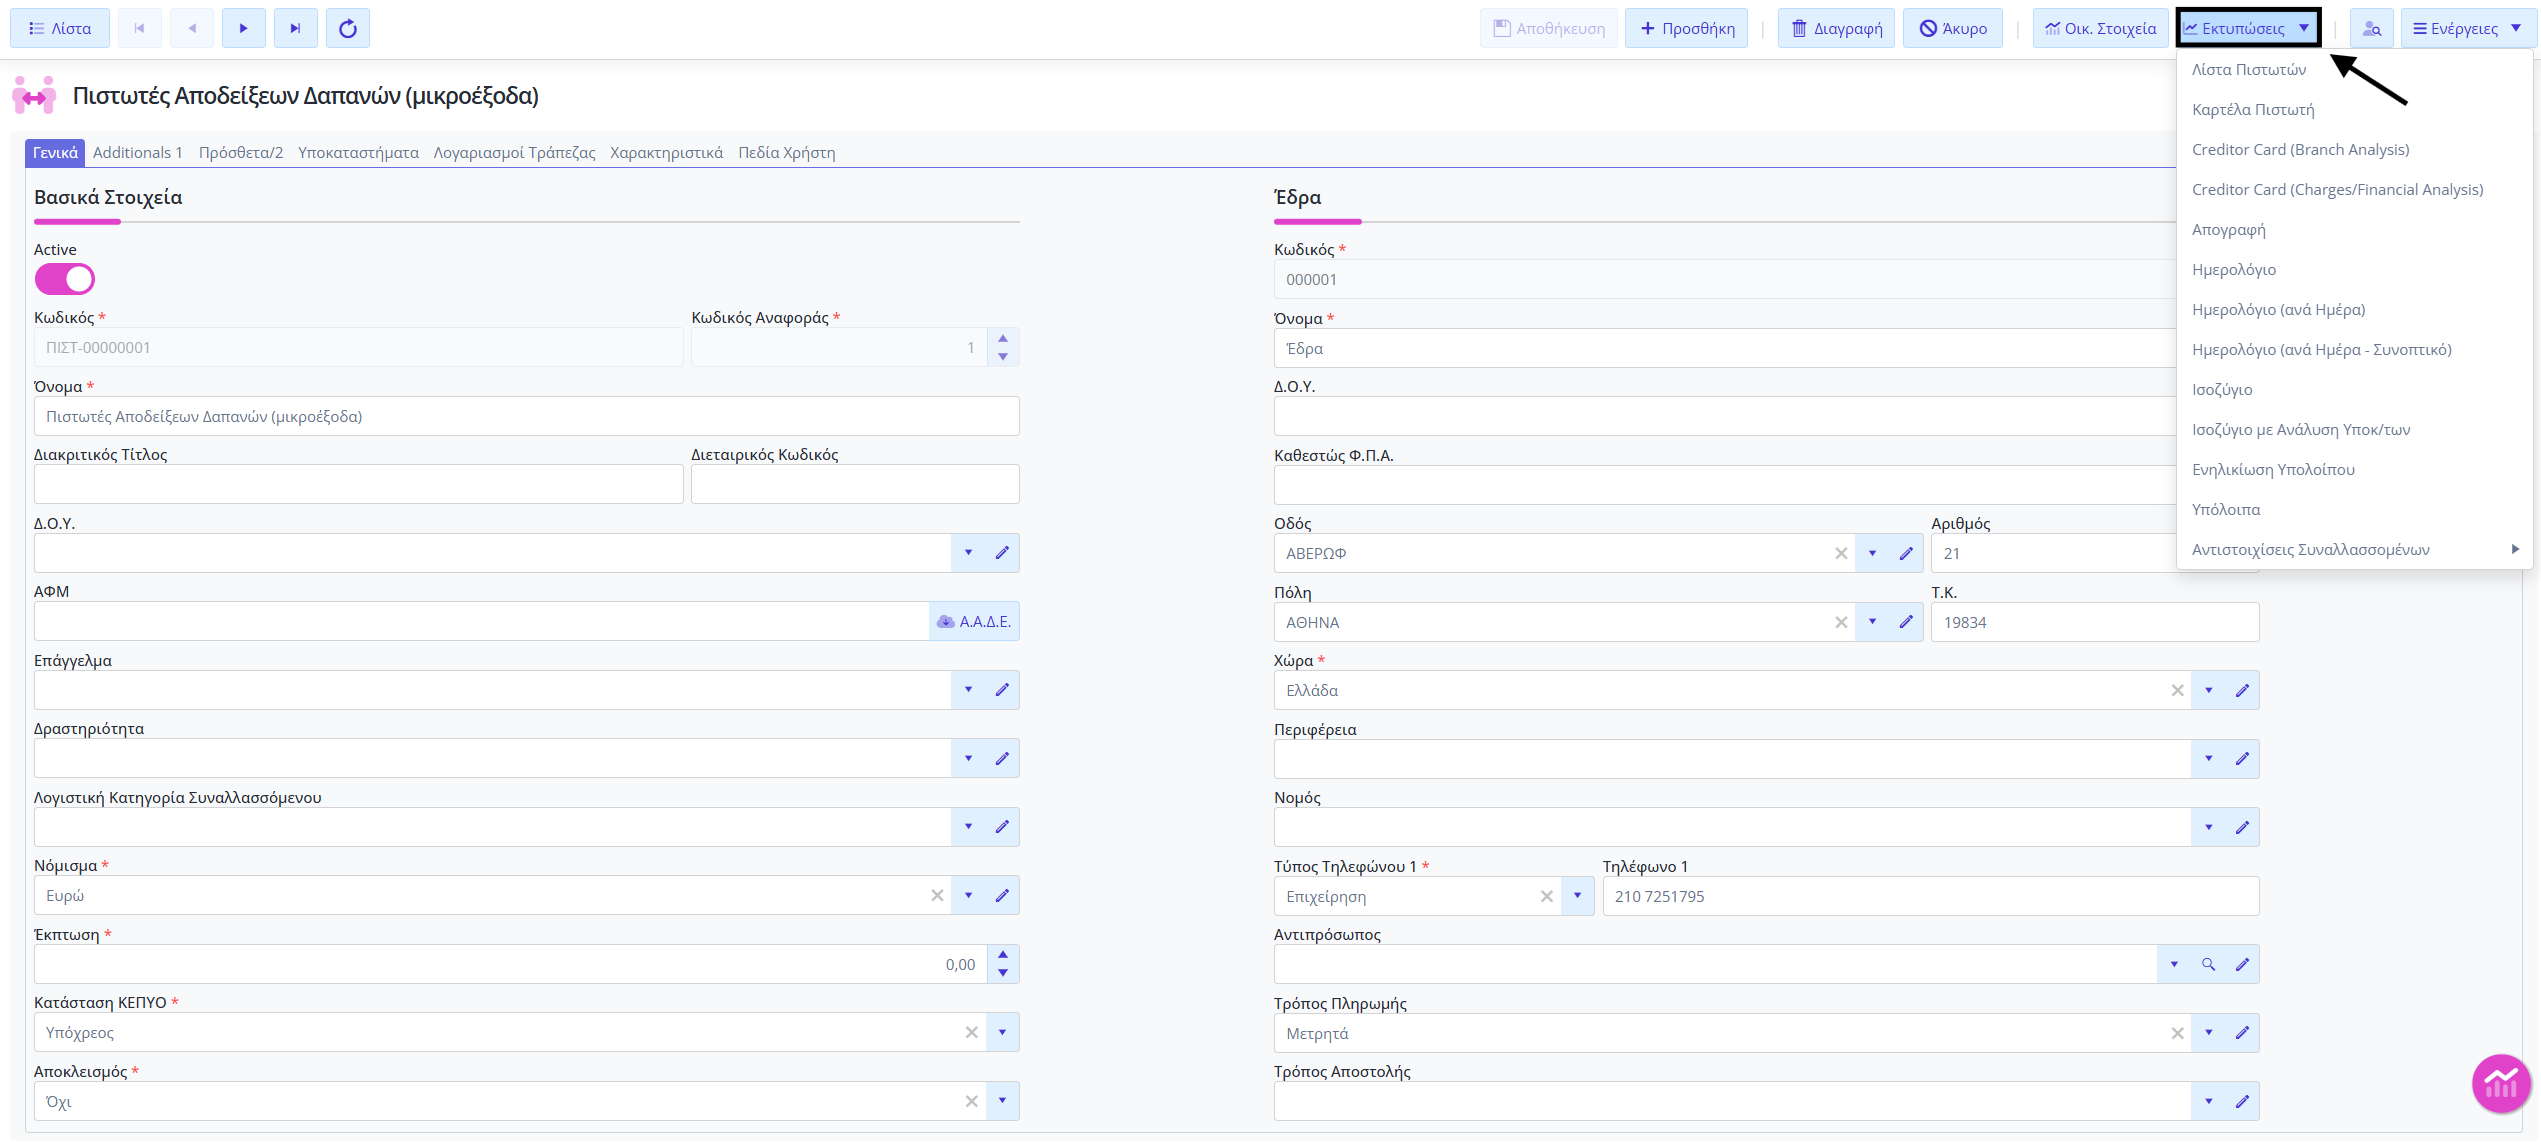Image resolution: width=2541 pixels, height=1148 pixels.
Task: Click the Οικ. Στοιχεία button
Action: 2100,28
